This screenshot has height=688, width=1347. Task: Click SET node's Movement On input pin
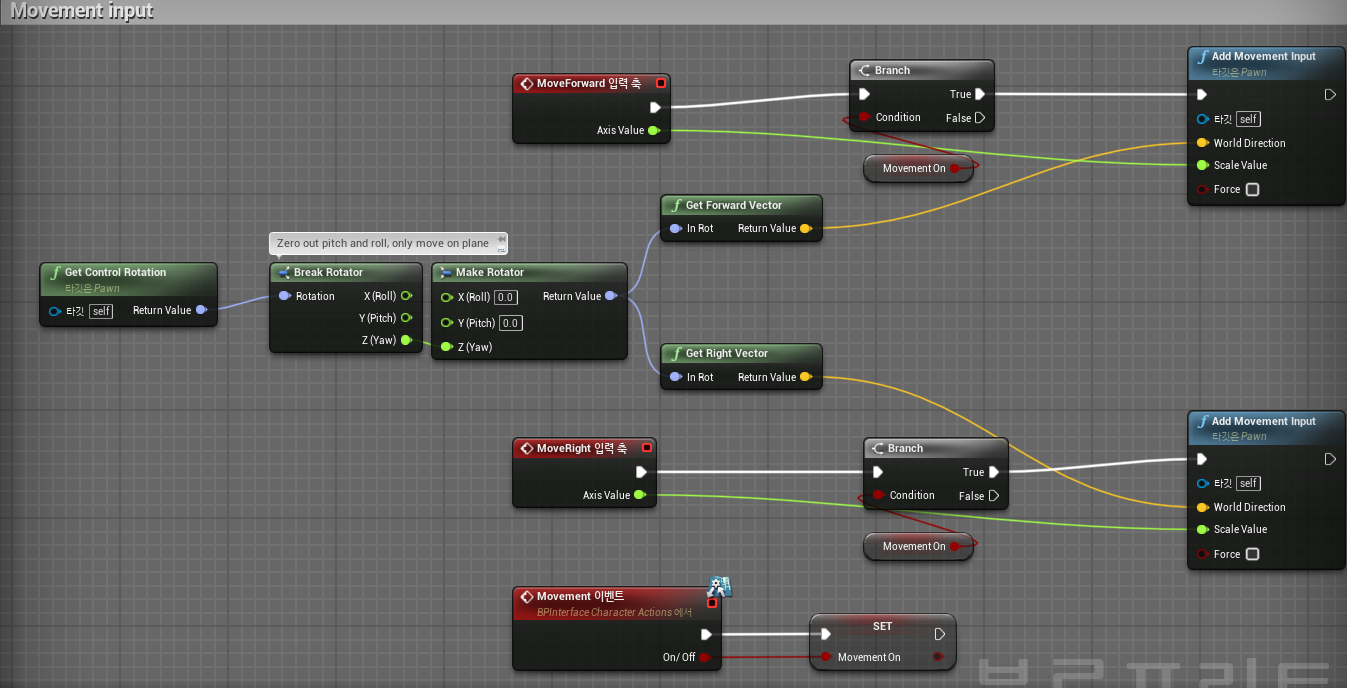click(x=826, y=657)
